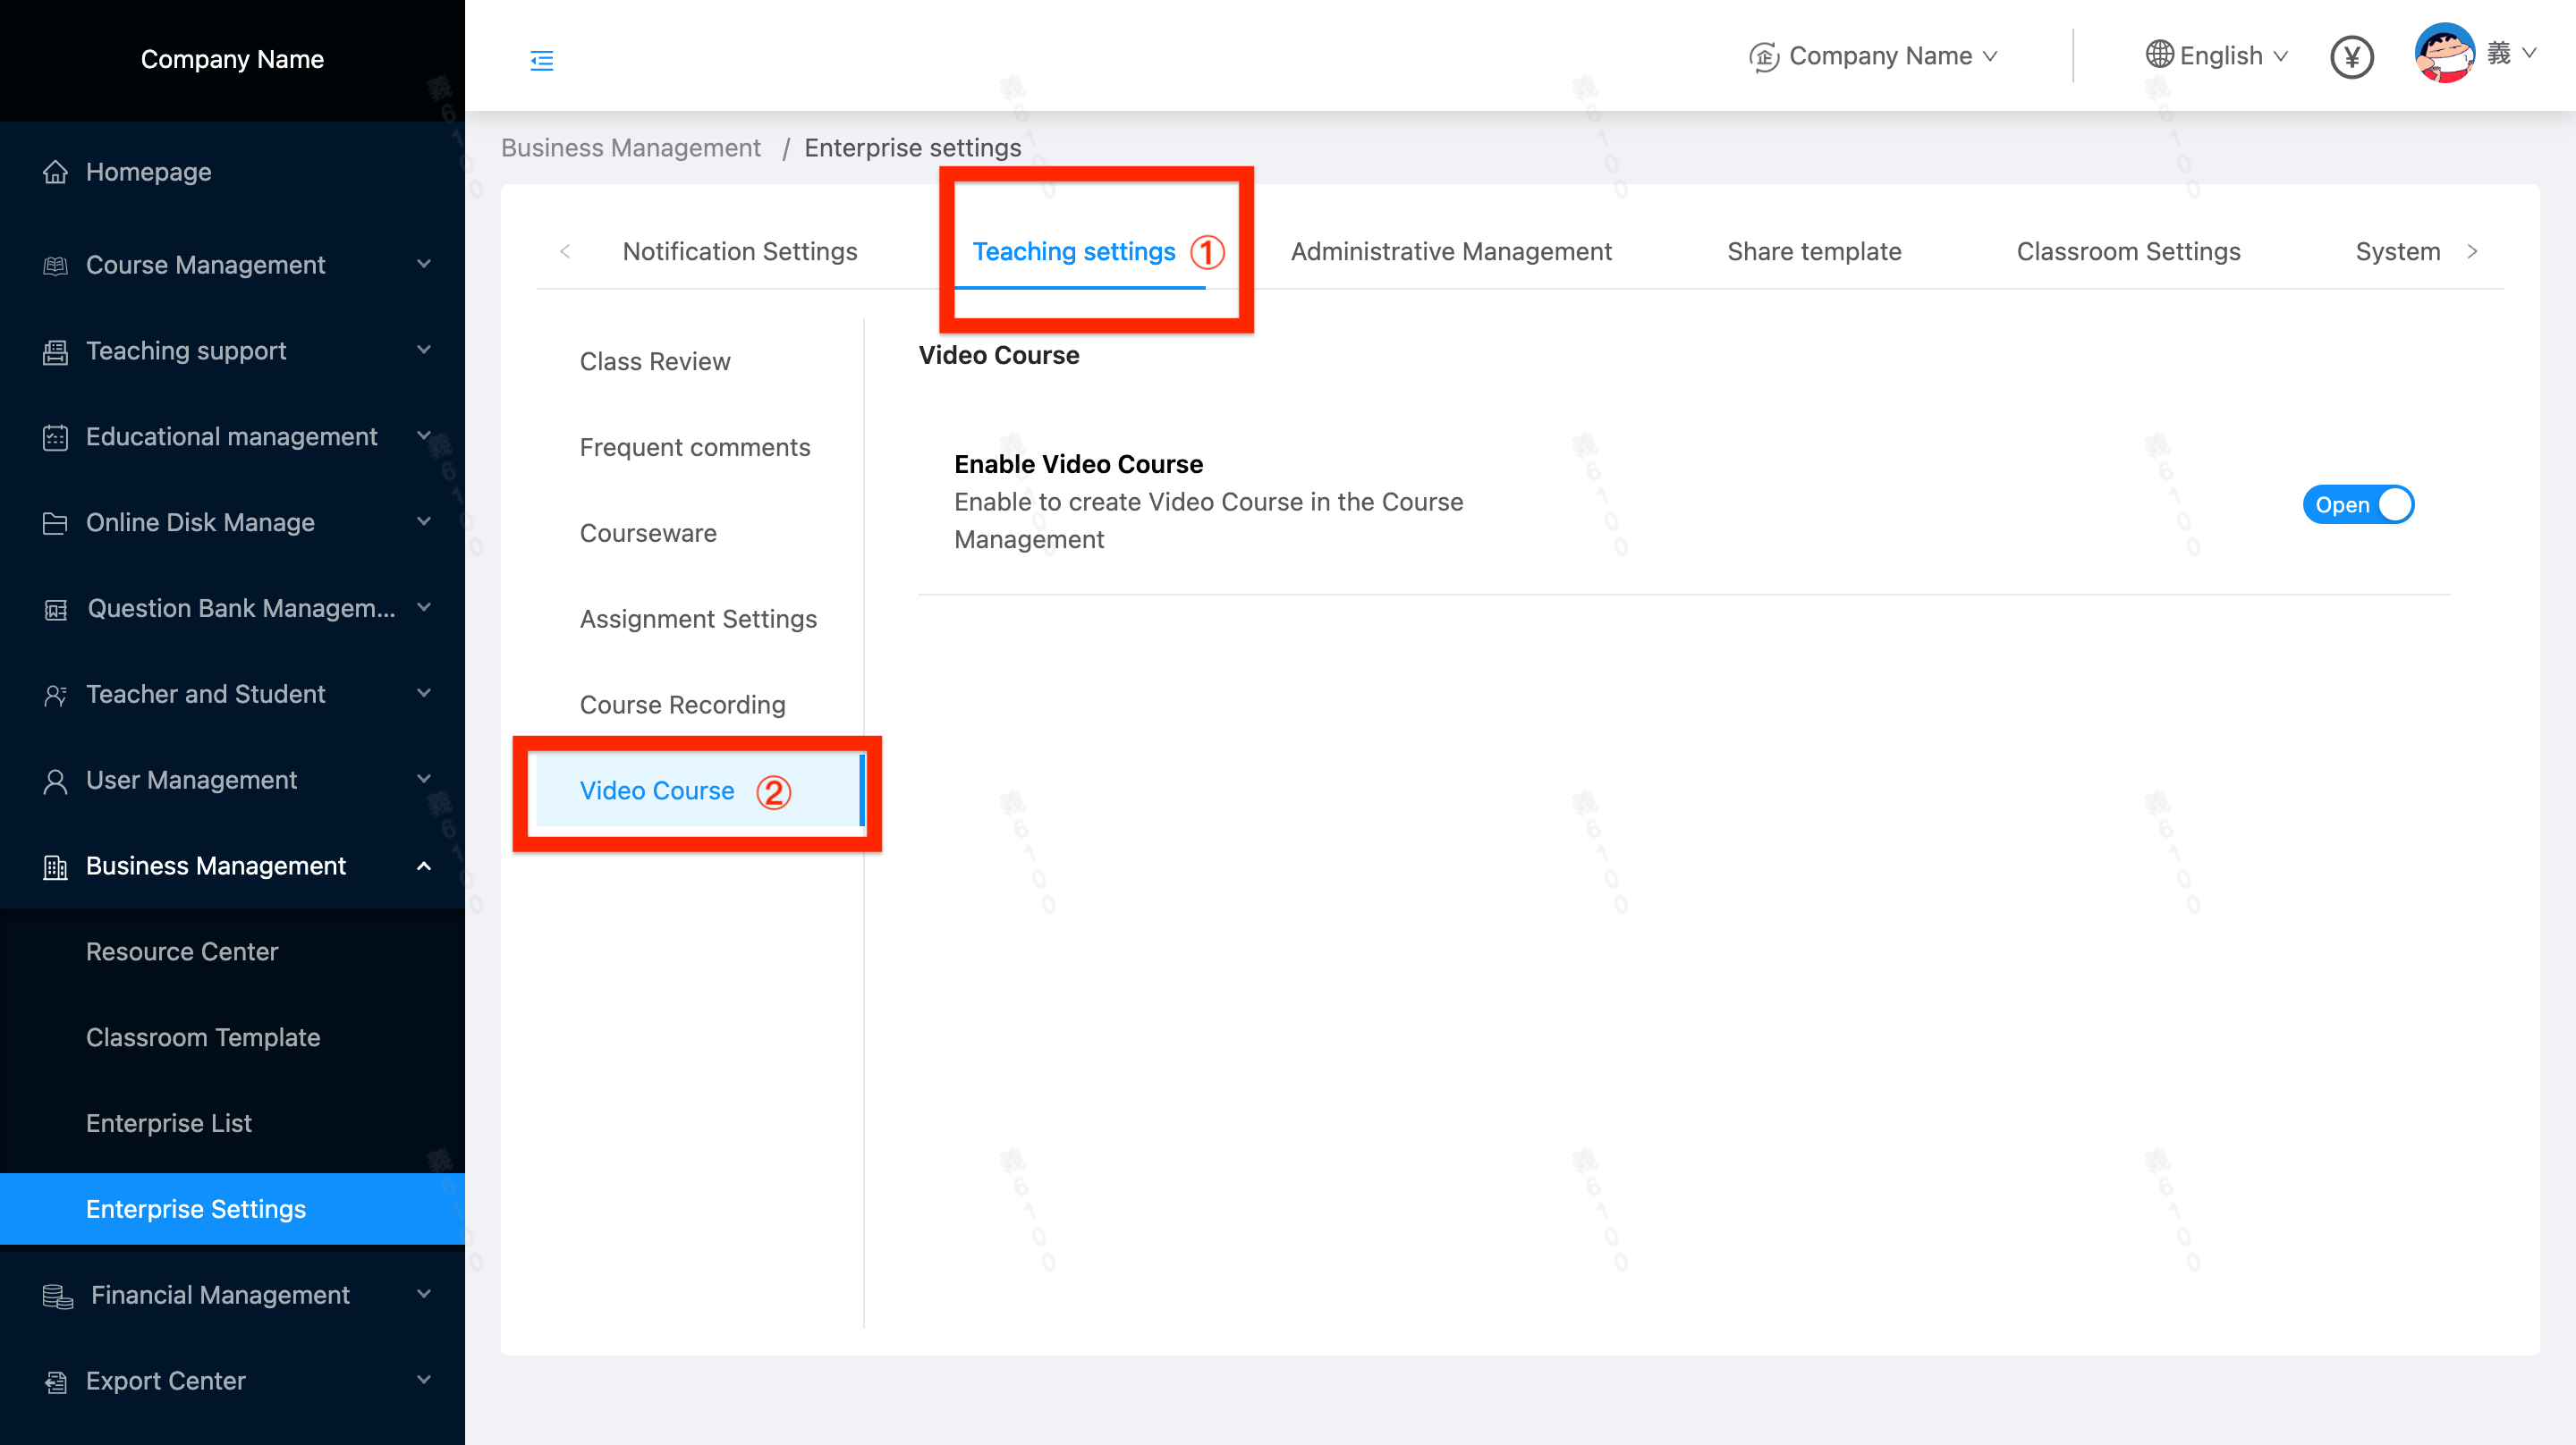2576x1445 pixels.
Task: Open the Classroom Settings tab
Action: (2127, 251)
